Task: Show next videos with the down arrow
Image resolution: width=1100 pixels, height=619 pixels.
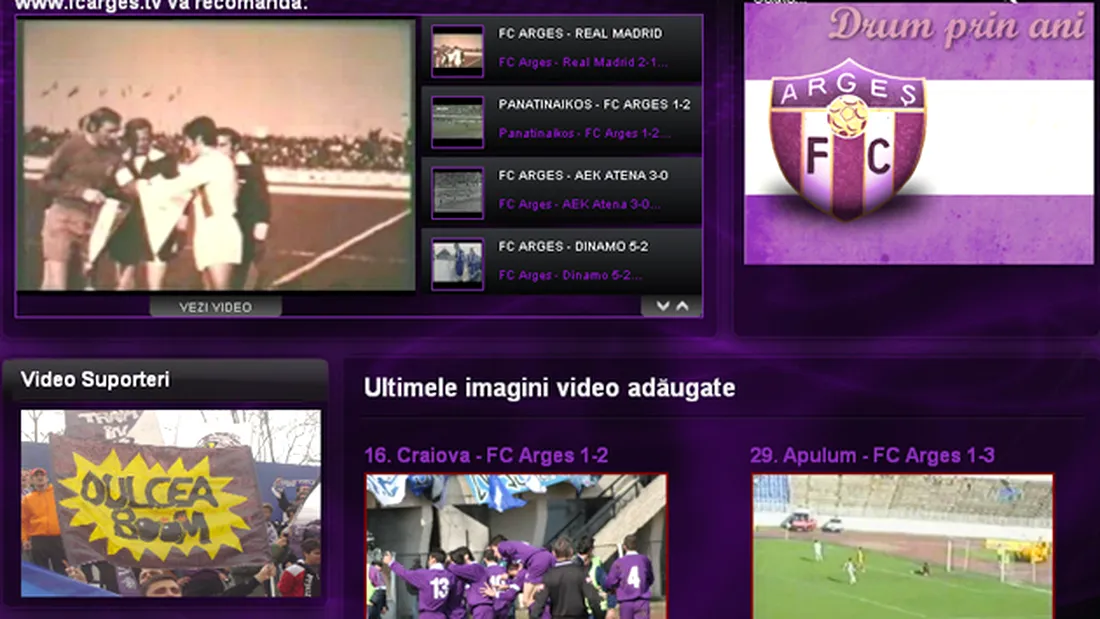Action: point(662,306)
